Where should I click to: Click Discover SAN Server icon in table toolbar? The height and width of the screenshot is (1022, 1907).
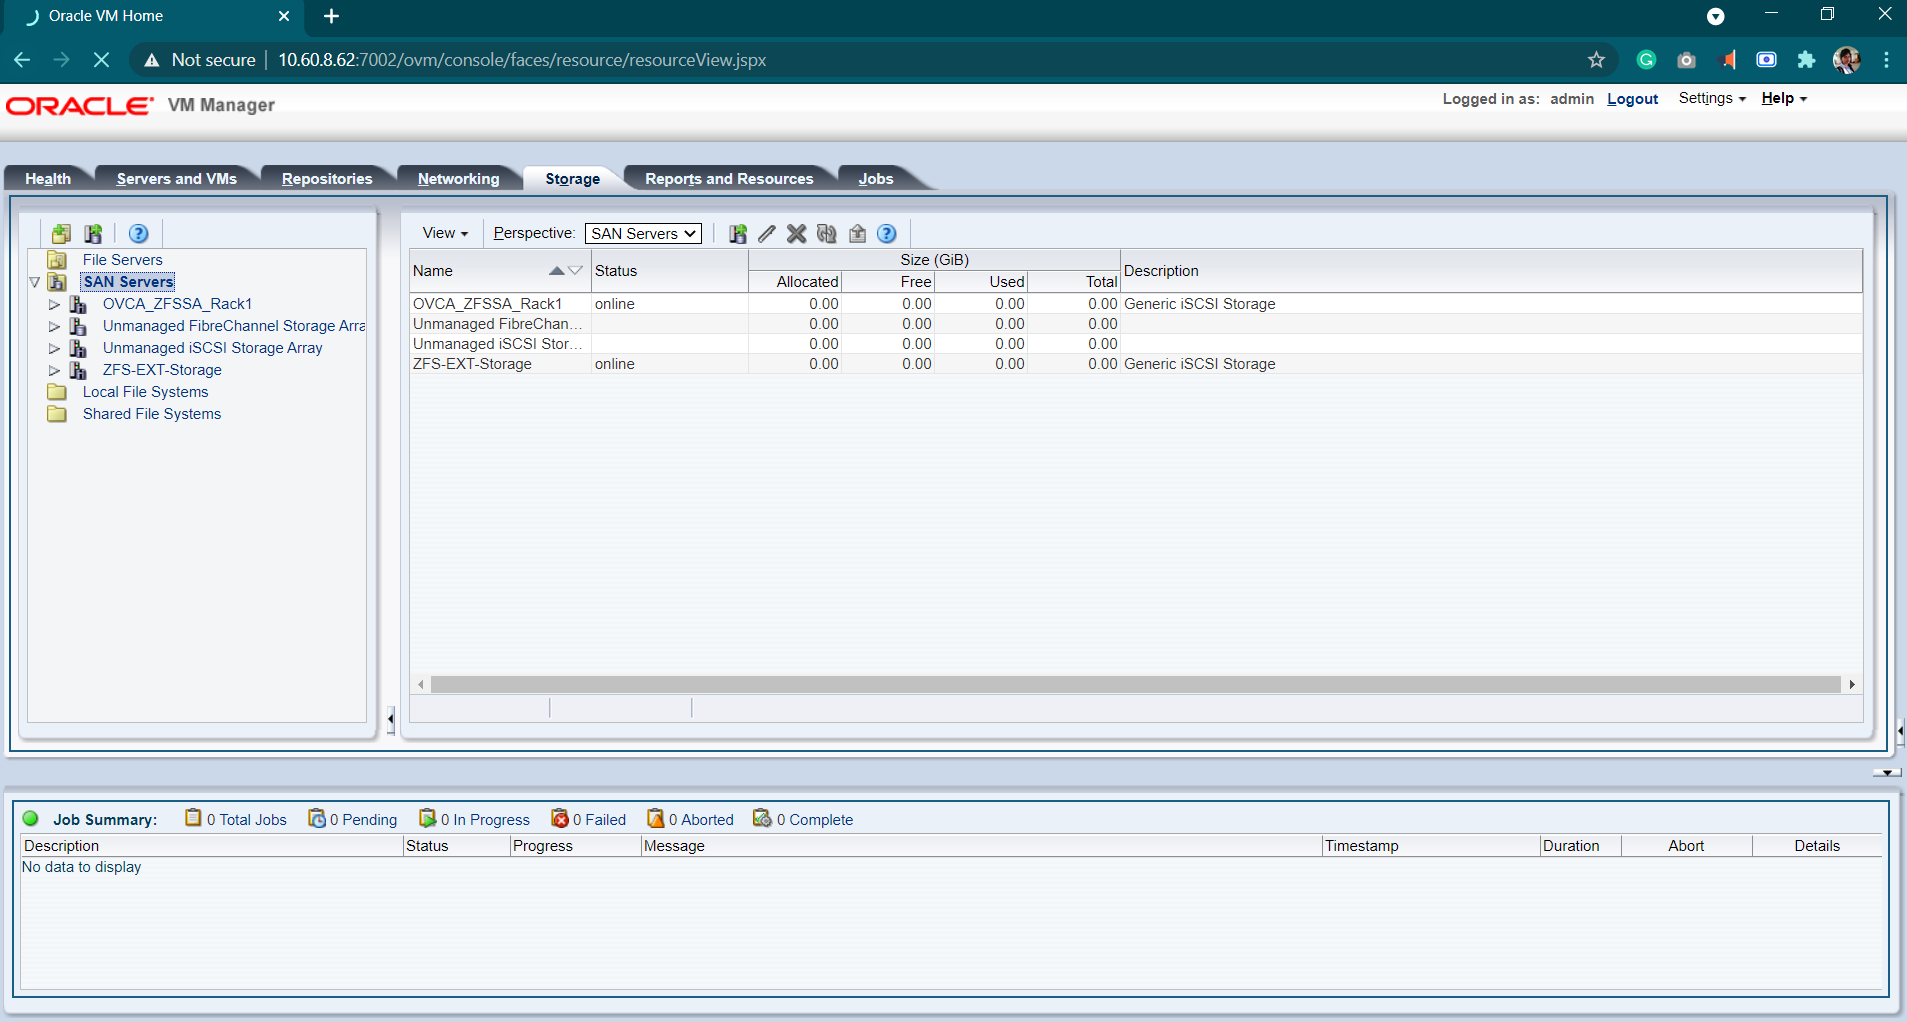pyautogui.click(x=738, y=233)
